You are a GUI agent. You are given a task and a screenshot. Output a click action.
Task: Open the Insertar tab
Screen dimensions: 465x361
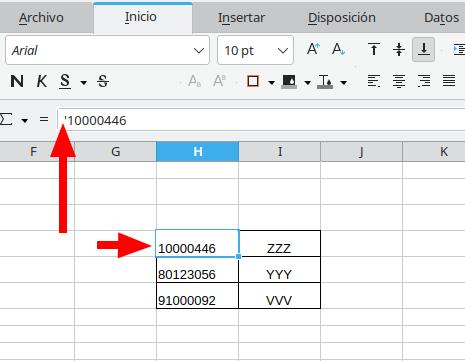point(241,18)
